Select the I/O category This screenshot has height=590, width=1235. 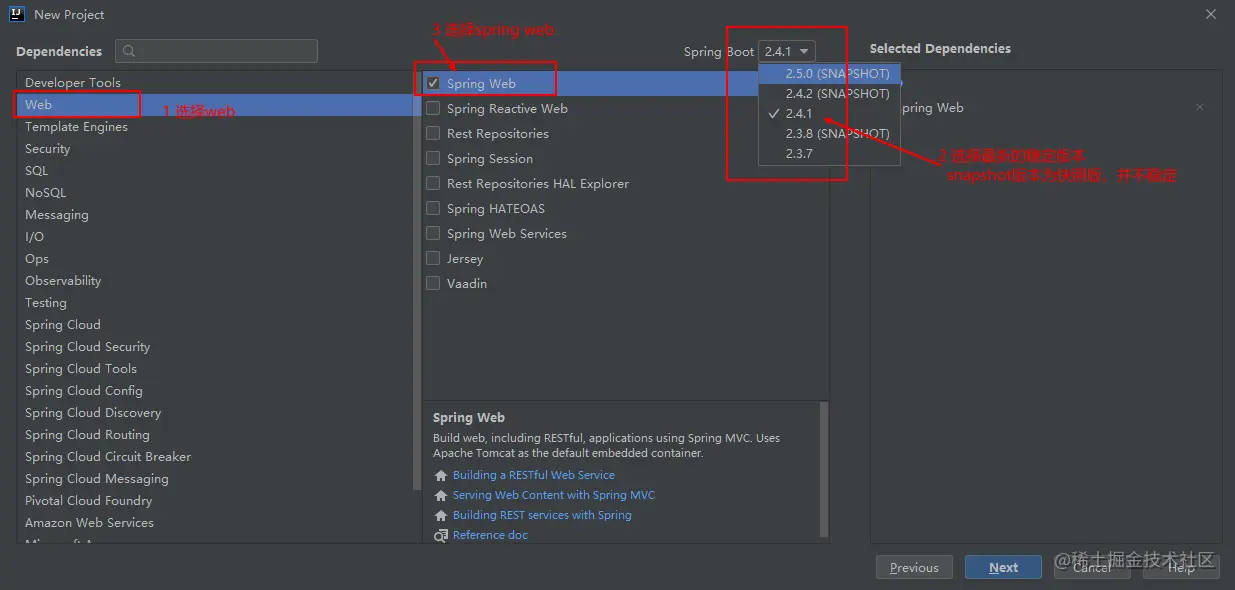pos(216,237)
